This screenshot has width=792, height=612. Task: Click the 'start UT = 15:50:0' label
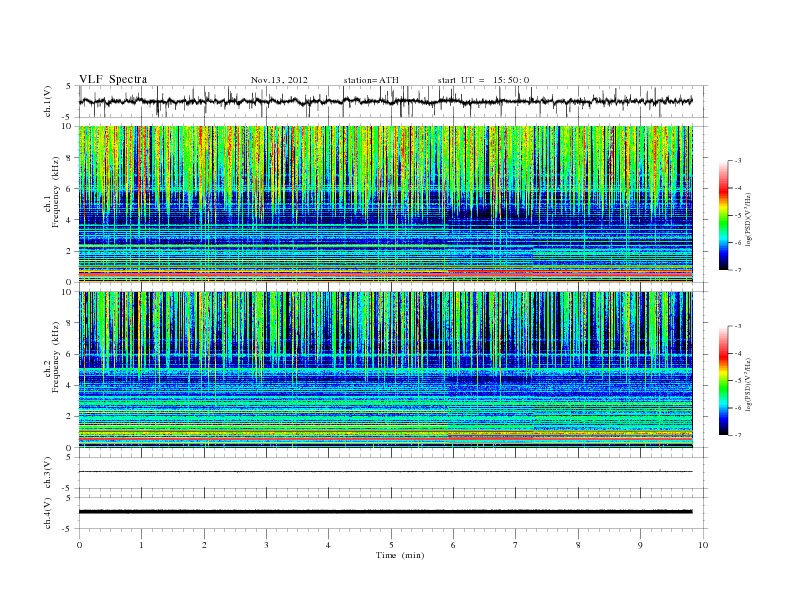coord(483,80)
